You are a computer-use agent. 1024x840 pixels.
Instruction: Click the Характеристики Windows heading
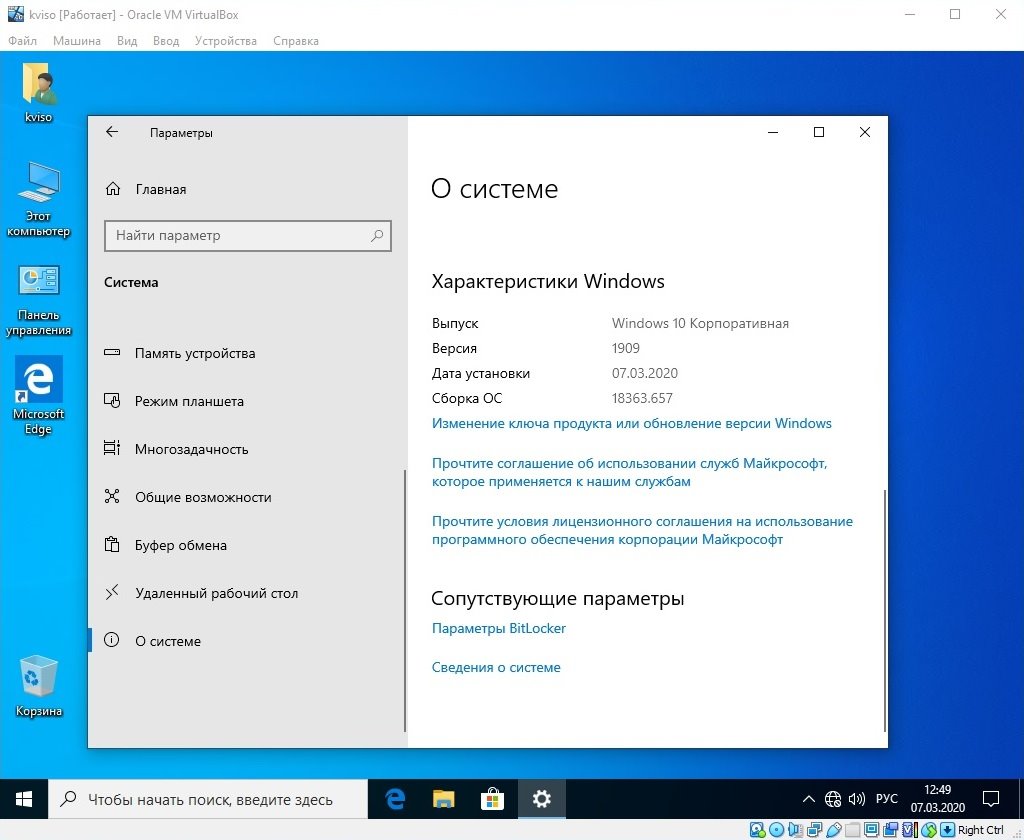tap(548, 282)
